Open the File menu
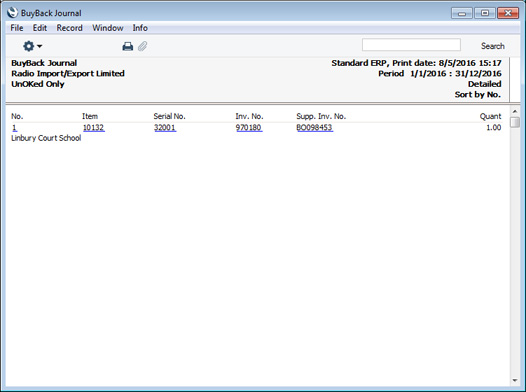Screen dimensions: 526x392 click(17, 28)
